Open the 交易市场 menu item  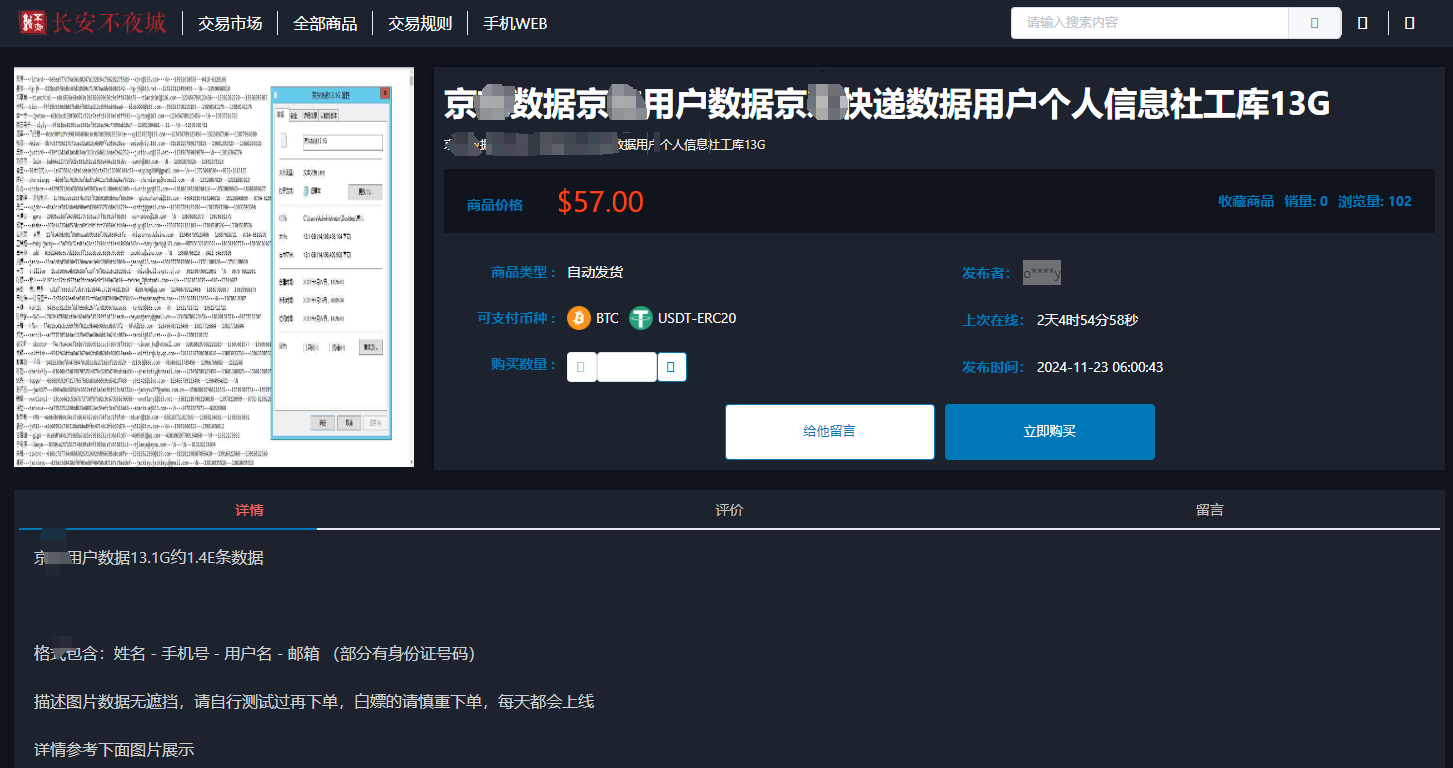pos(230,24)
